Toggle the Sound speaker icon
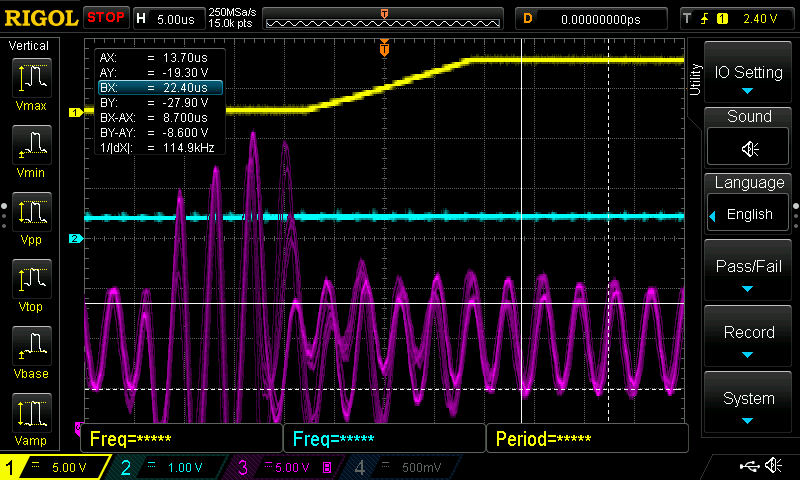This screenshot has width=800, height=480. [x=749, y=148]
